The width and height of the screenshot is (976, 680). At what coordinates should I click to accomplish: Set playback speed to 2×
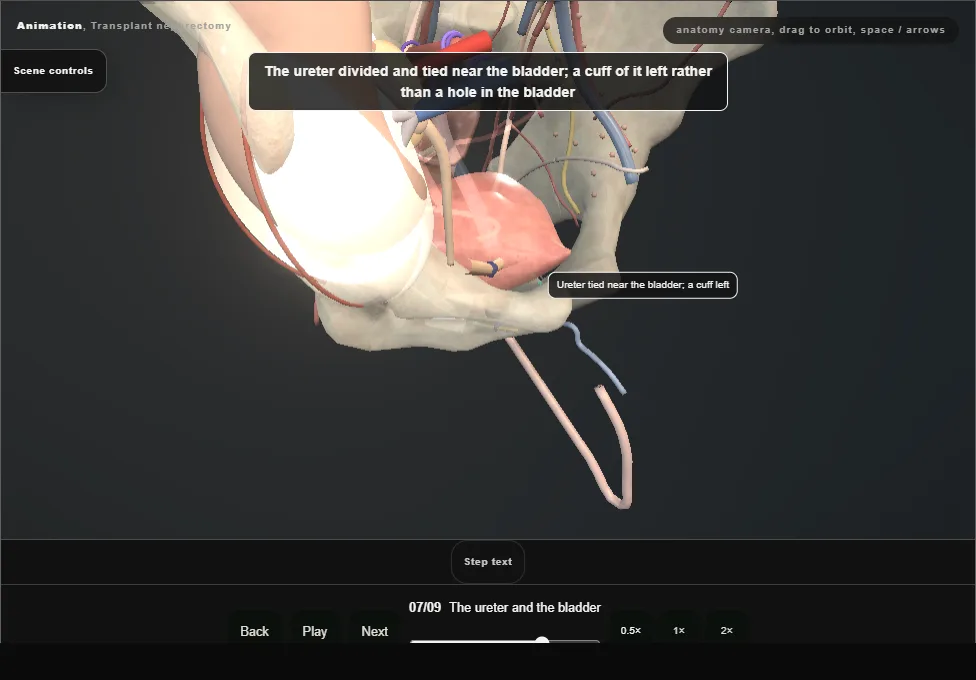pyautogui.click(x=726, y=630)
